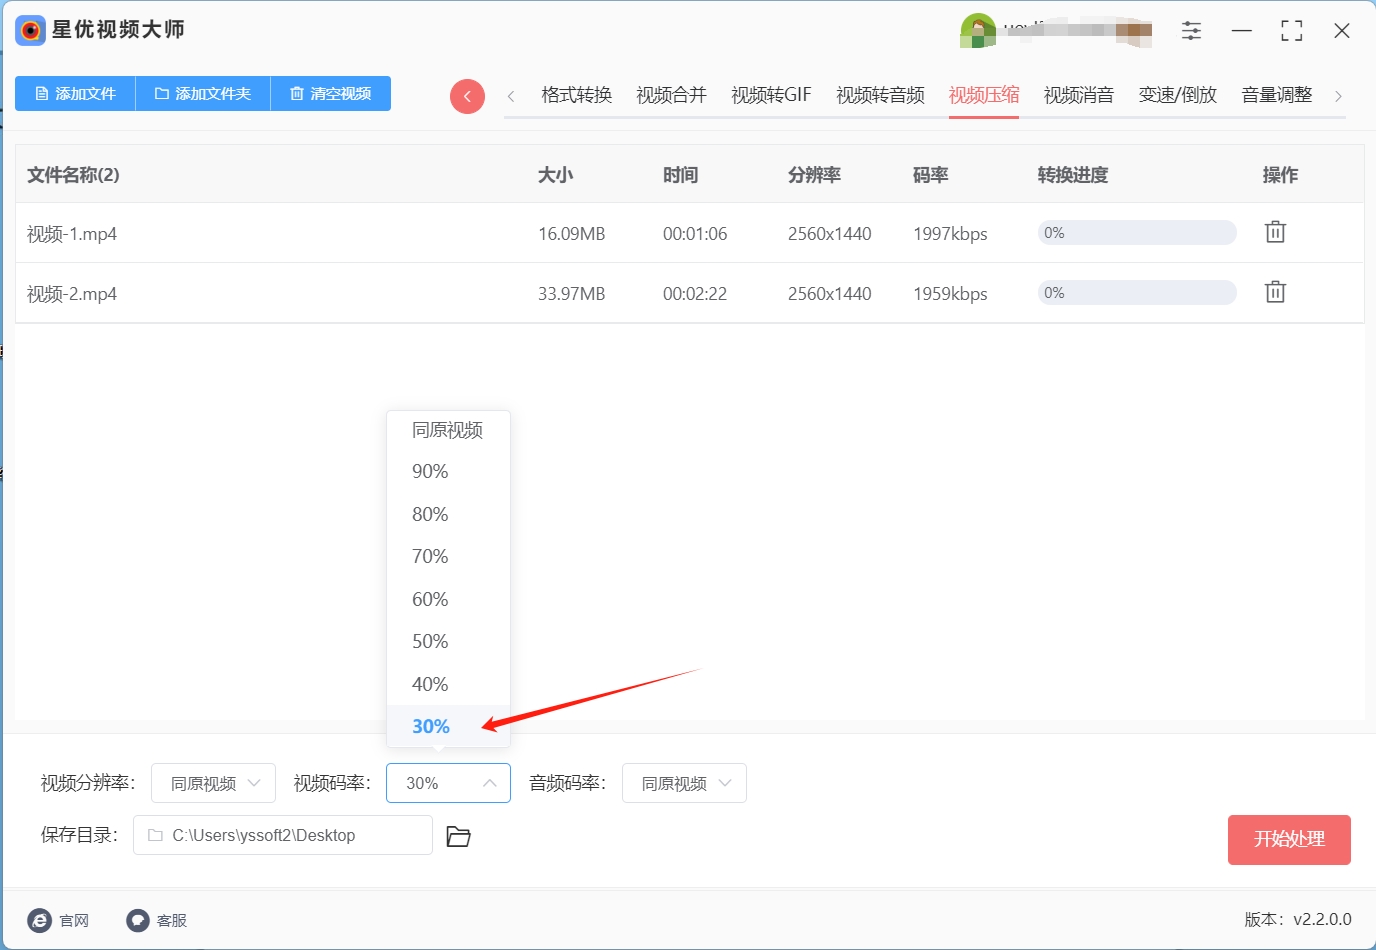The image size is (1376, 950).
Task: Switch to the 音量调整 tab
Action: pos(1276,95)
